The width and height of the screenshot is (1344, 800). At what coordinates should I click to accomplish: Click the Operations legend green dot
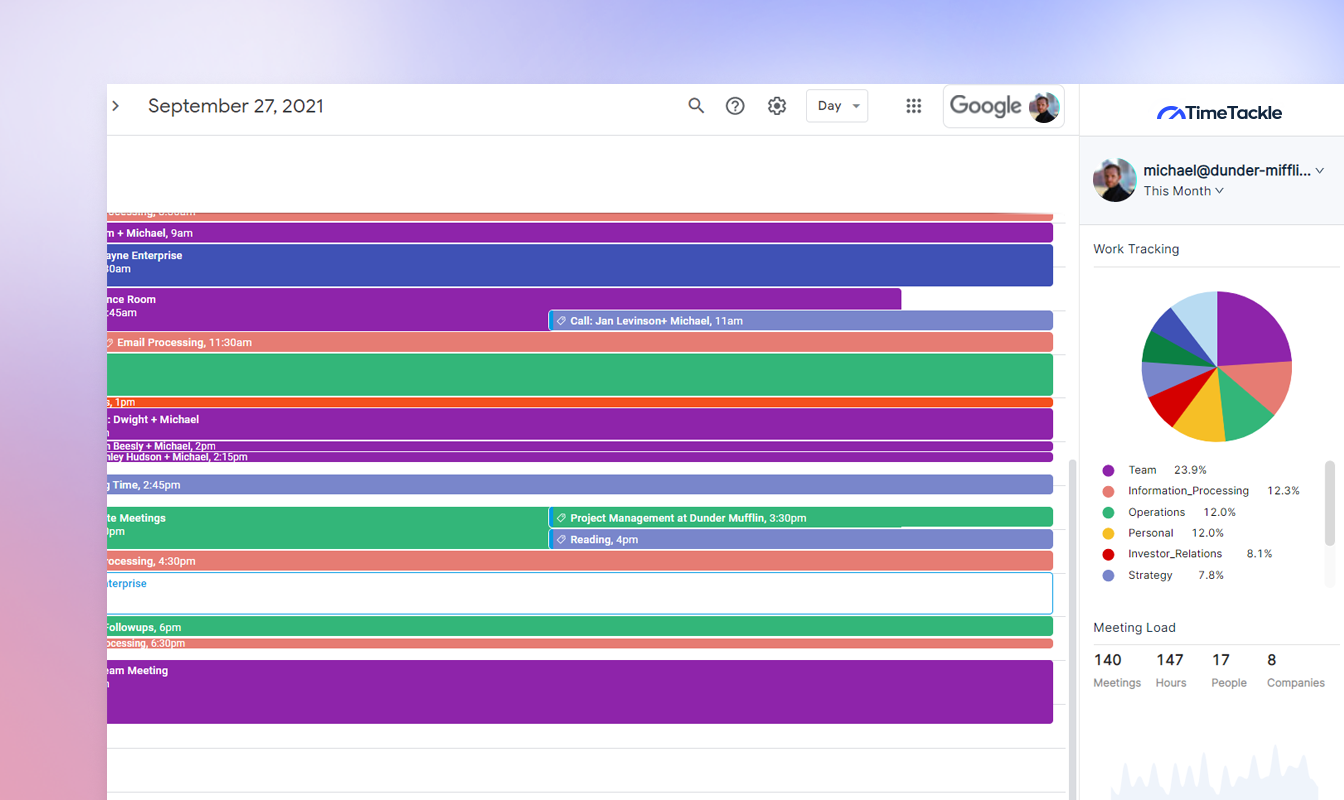point(1108,512)
